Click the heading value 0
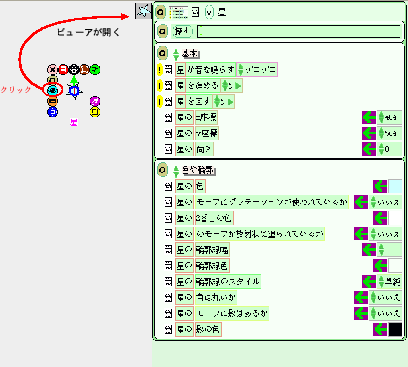Image resolution: width=408 pixels, height=367 pixels. point(387,149)
